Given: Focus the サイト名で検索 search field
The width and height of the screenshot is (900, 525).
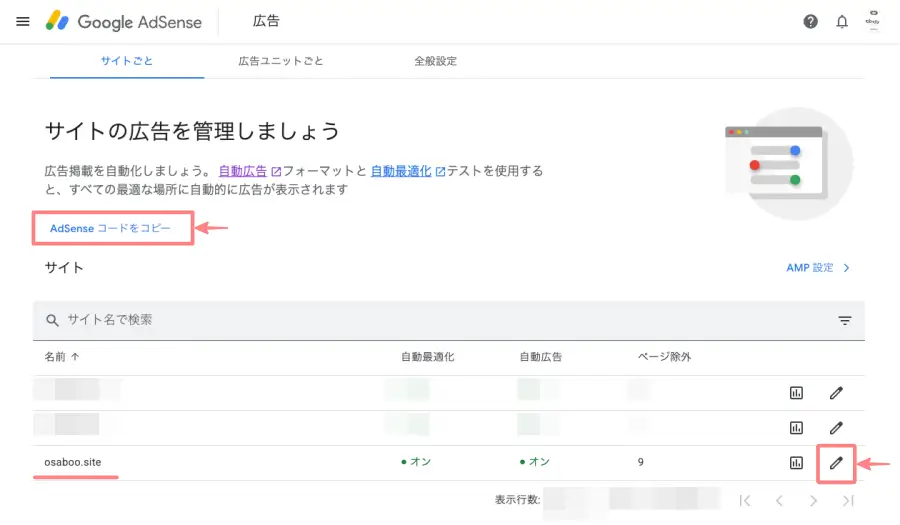Looking at the screenshot, I should 448,320.
